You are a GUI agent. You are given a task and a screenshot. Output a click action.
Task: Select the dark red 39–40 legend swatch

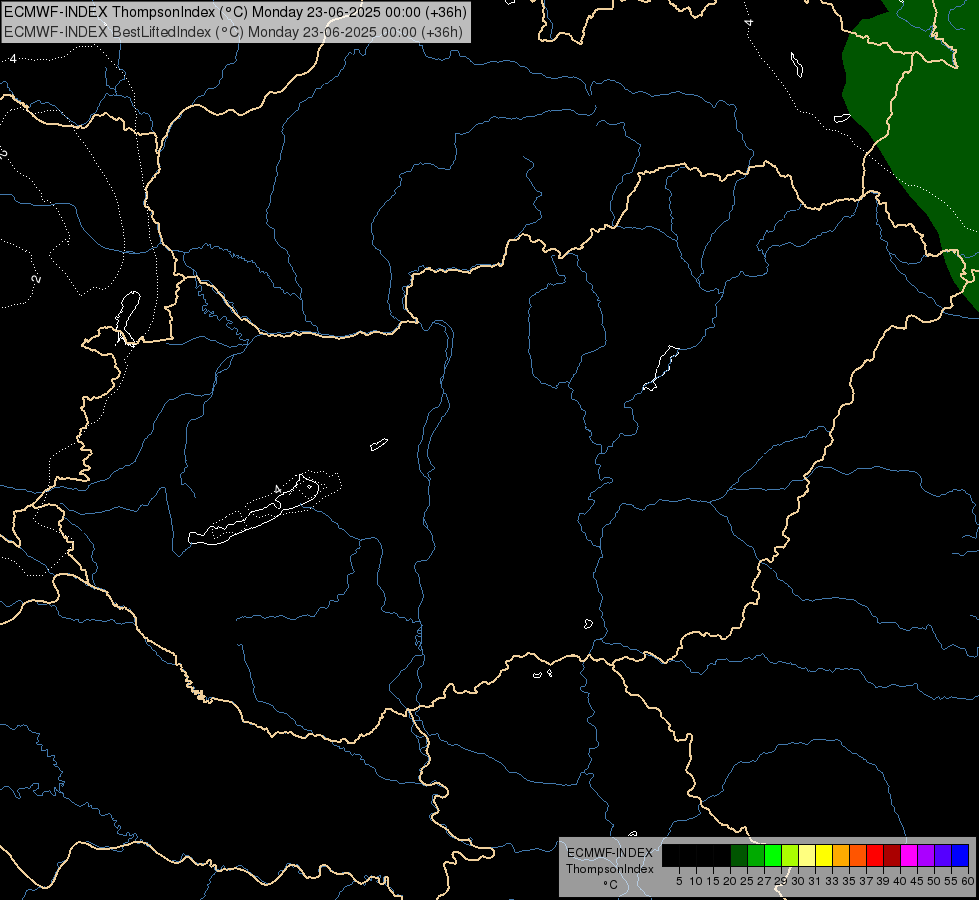pyautogui.click(x=892, y=855)
